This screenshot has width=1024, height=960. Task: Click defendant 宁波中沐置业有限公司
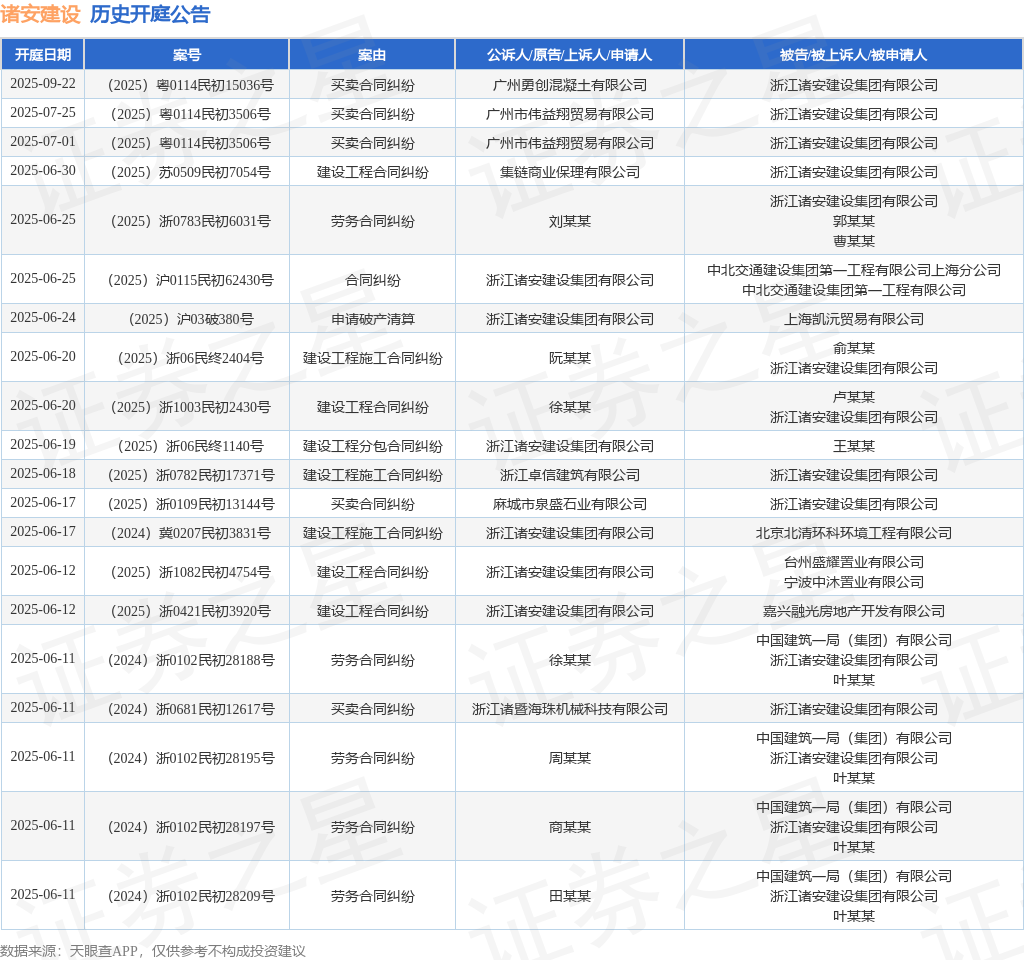click(854, 582)
